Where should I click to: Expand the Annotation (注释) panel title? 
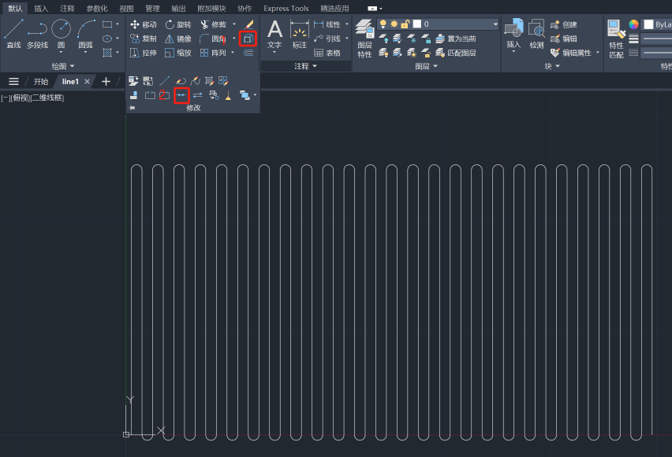(306, 66)
